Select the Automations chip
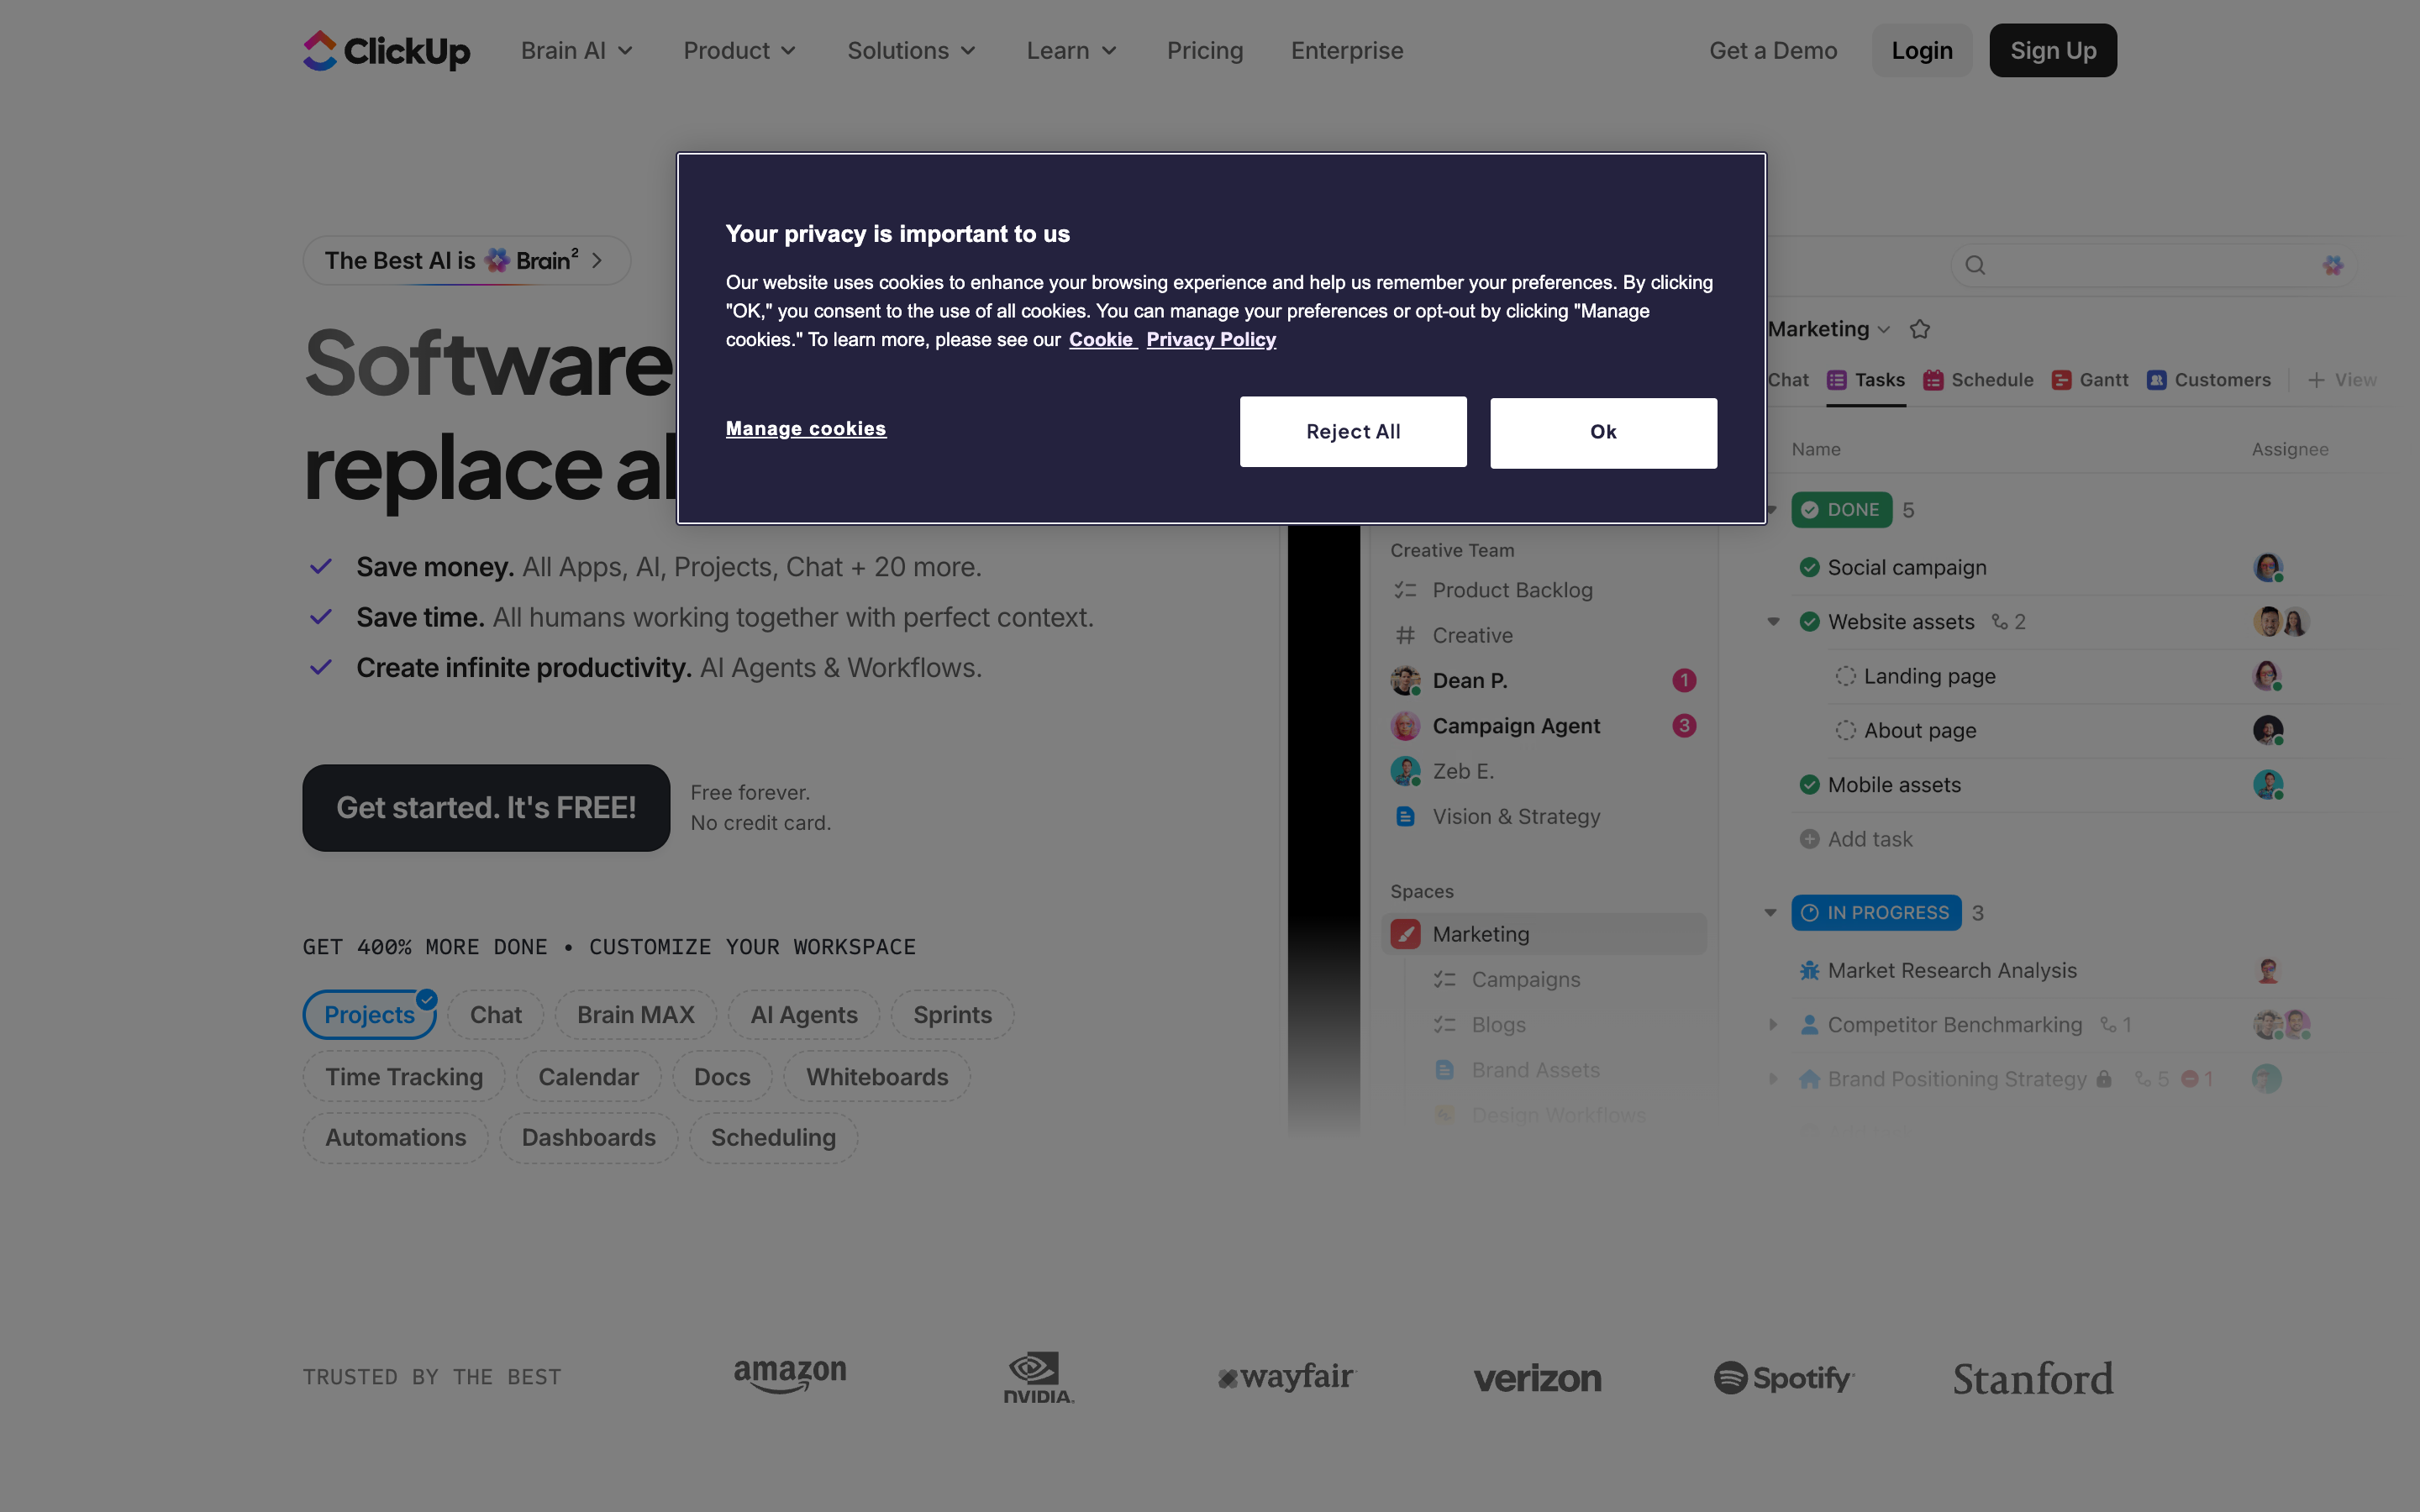The width and height of the screenshot is (2420, 1512). pyautogui.click(x=395, y=1137)
